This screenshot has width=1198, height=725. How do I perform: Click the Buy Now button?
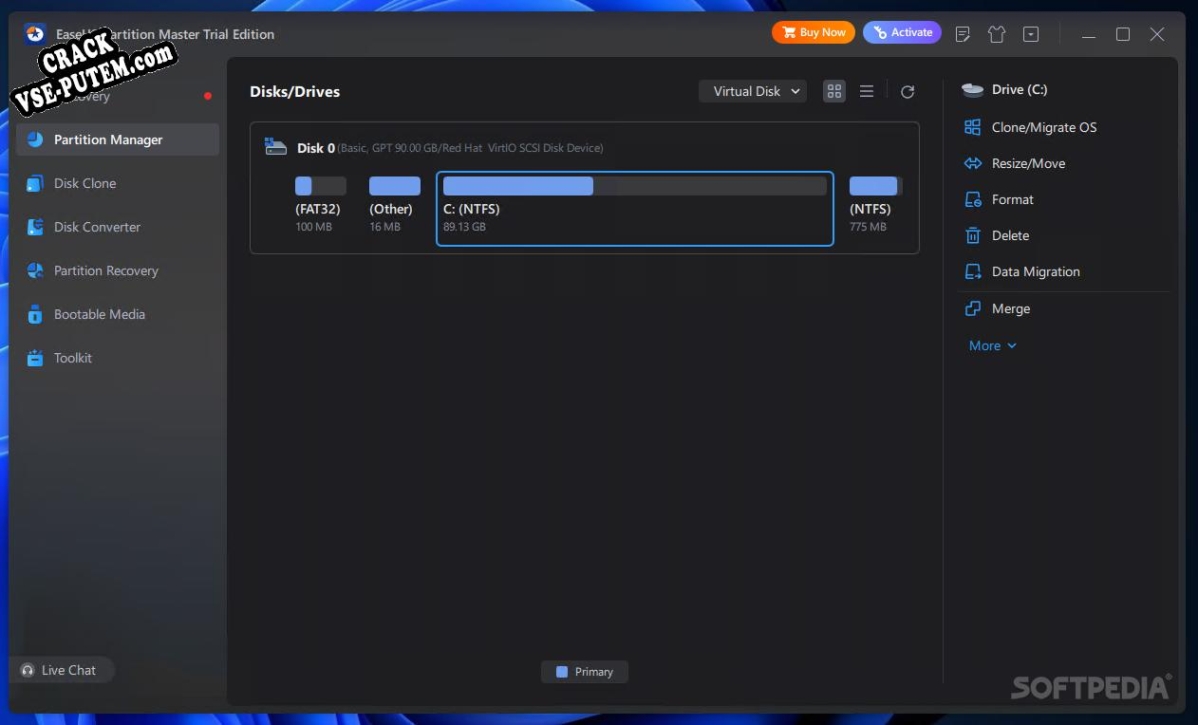(813, 32)
